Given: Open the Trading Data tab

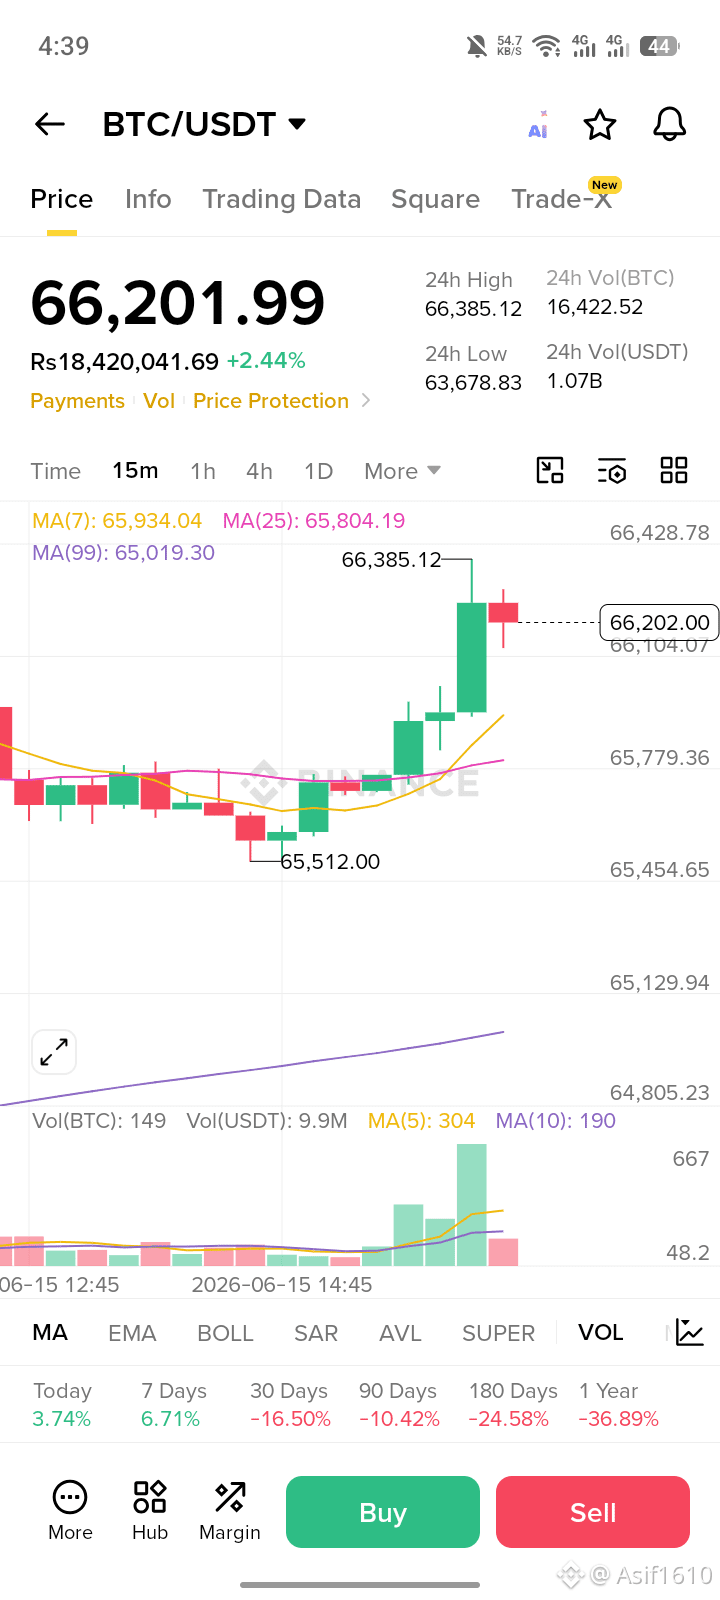Looking at the screenshot, I should coord(282,199).
